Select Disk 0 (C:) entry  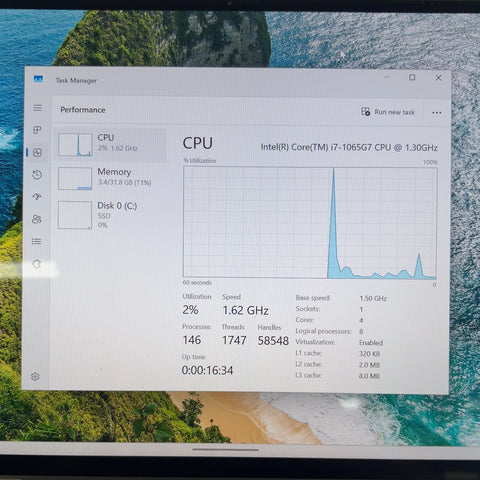(x=110, y=215)
